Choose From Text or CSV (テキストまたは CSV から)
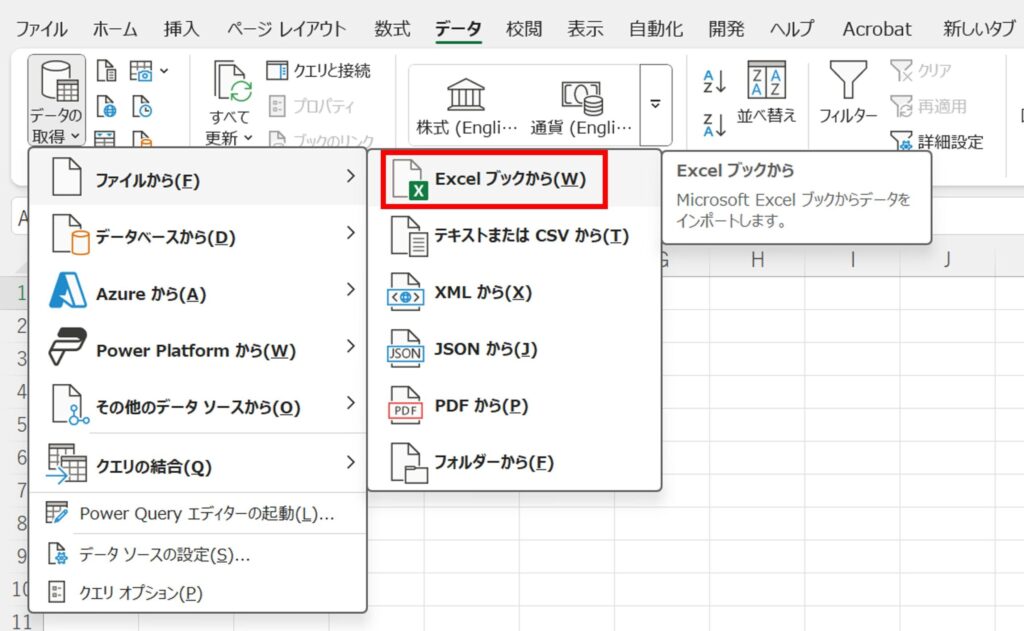Image resolution: width=1024 pixels, height=631 pixels. coord(514,236)
